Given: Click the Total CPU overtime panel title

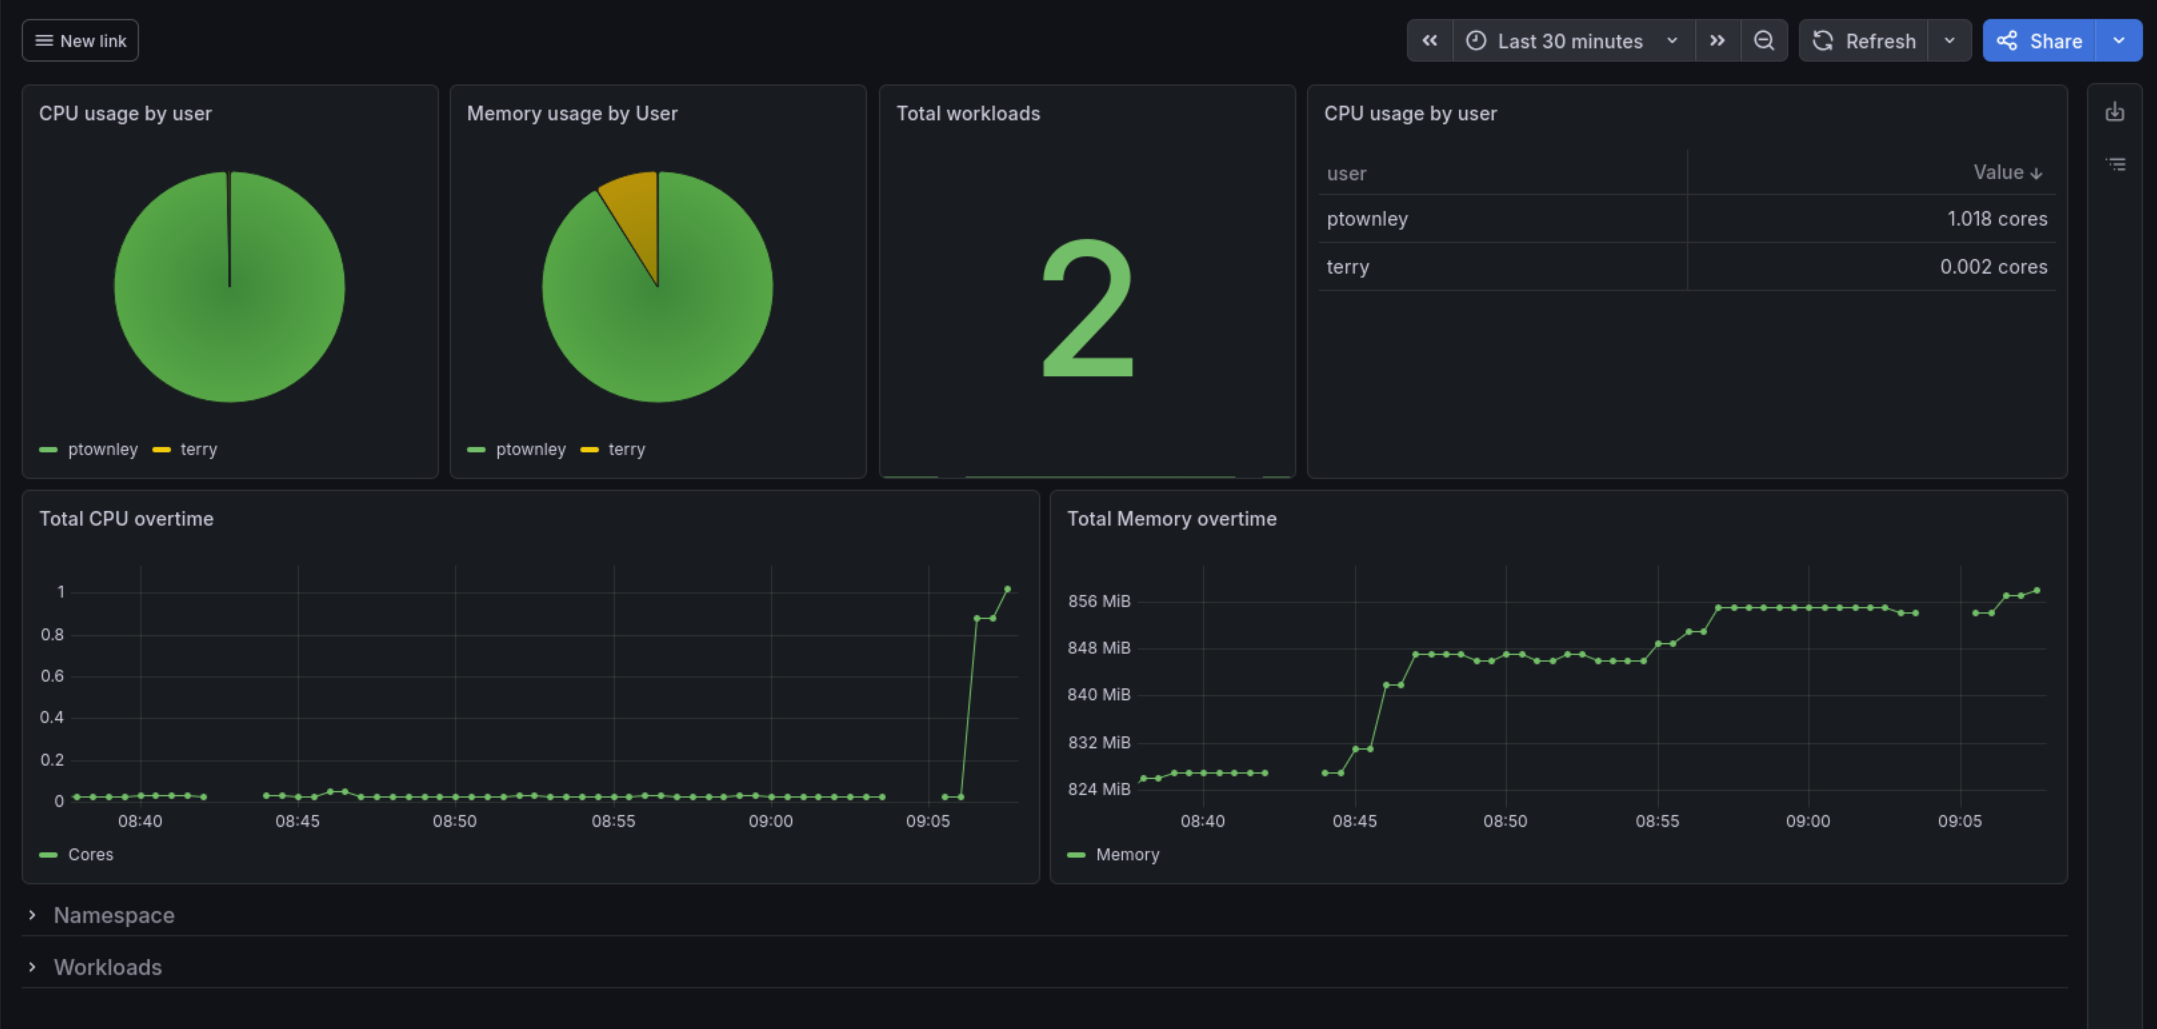Looking at the screenshot, I should click(126, 518).
